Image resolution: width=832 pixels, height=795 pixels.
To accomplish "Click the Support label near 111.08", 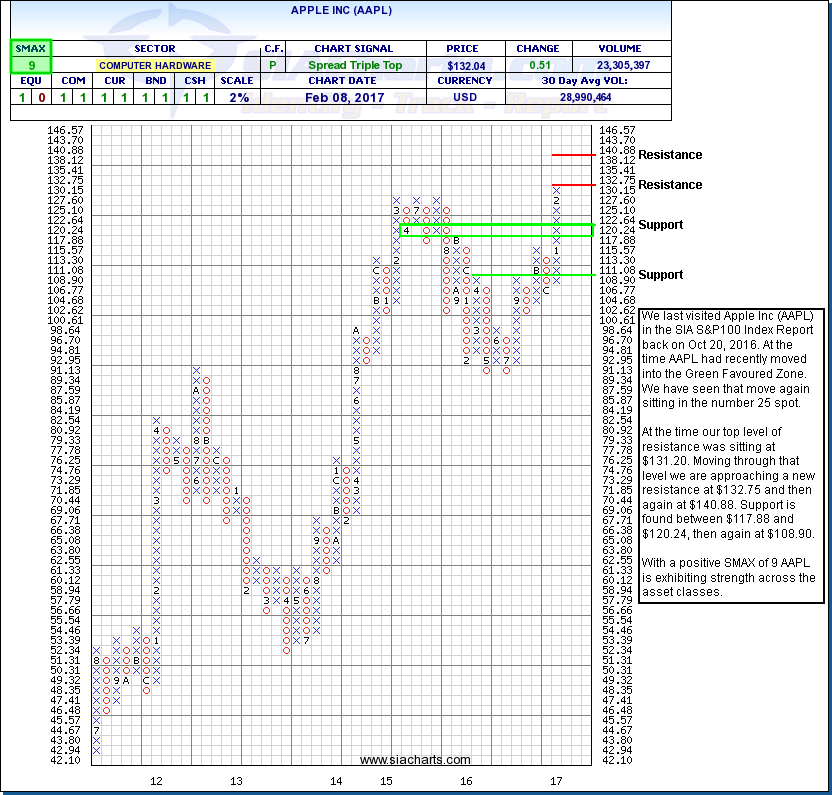I will pyautogui.click(x=661, y=275).
